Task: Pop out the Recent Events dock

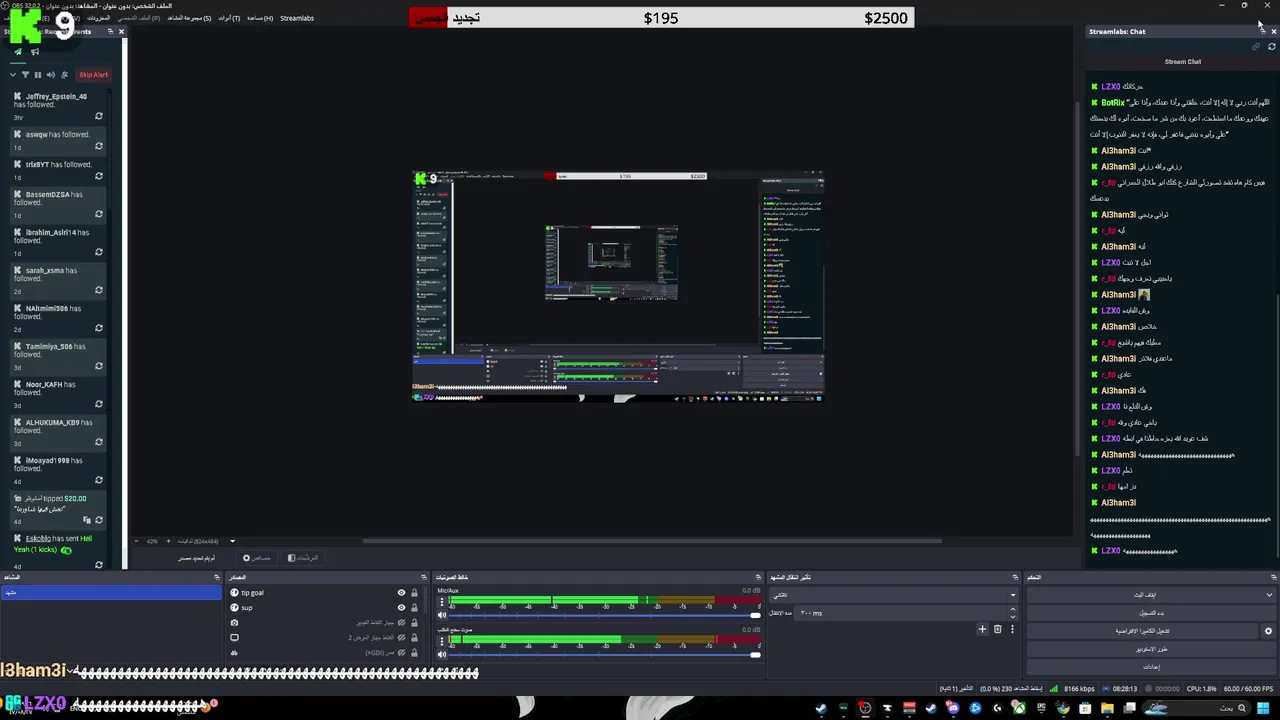Action: click(x=110, y=31)
